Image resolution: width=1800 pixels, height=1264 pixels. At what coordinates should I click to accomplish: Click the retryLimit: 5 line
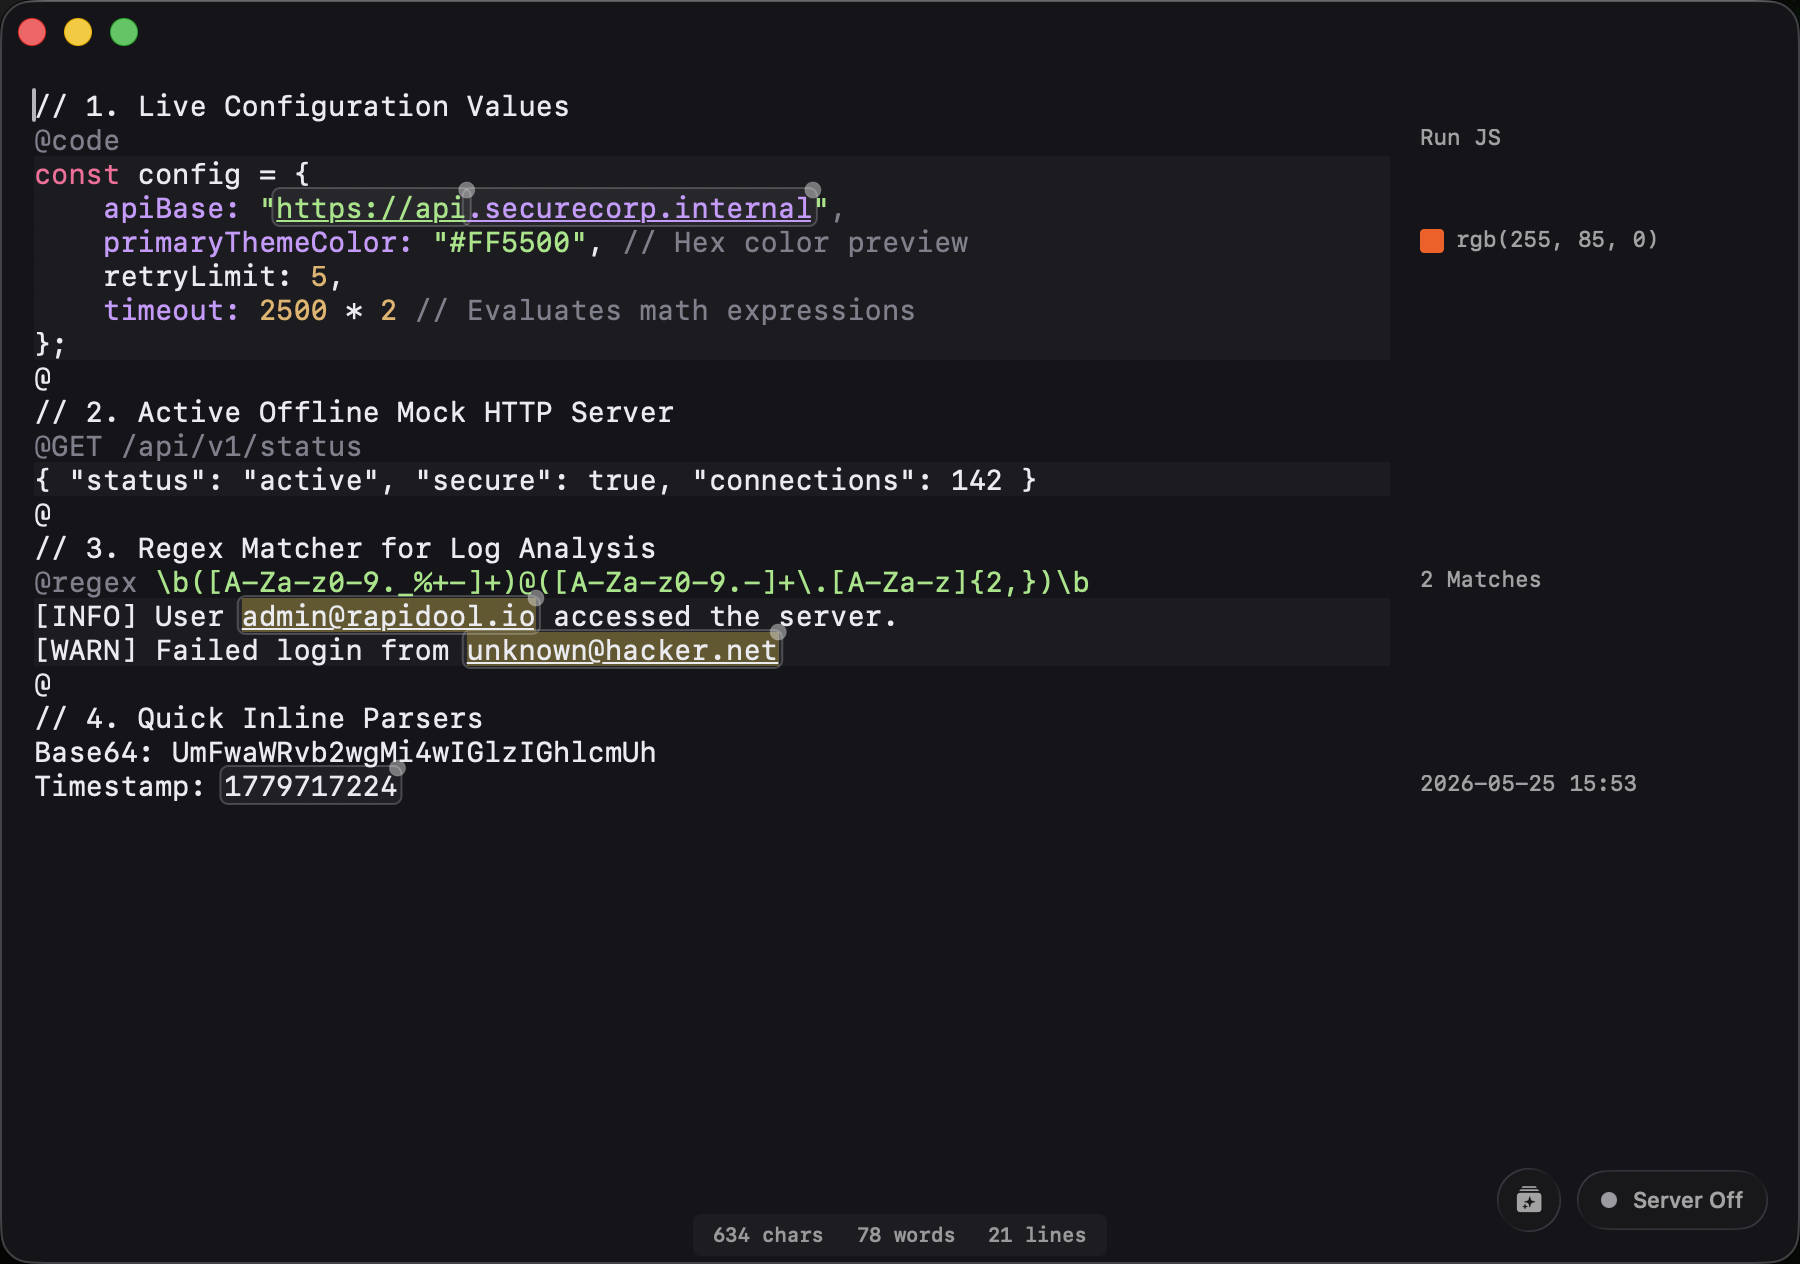click(223, 276)
